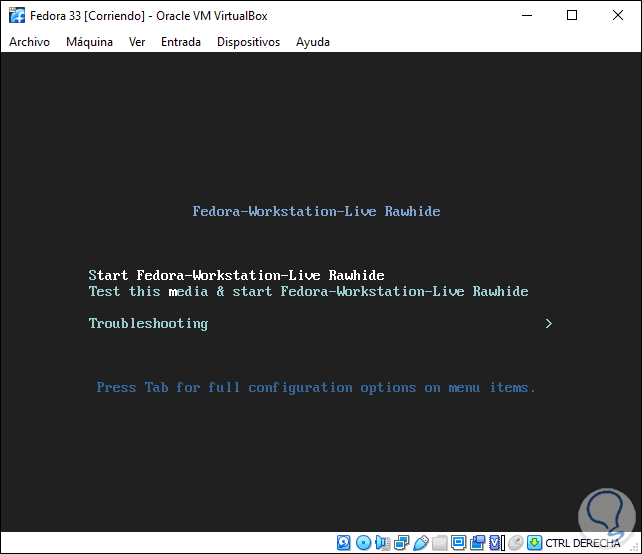
Task: Click the CPU virtualization status icon
Action: [495, 543]
